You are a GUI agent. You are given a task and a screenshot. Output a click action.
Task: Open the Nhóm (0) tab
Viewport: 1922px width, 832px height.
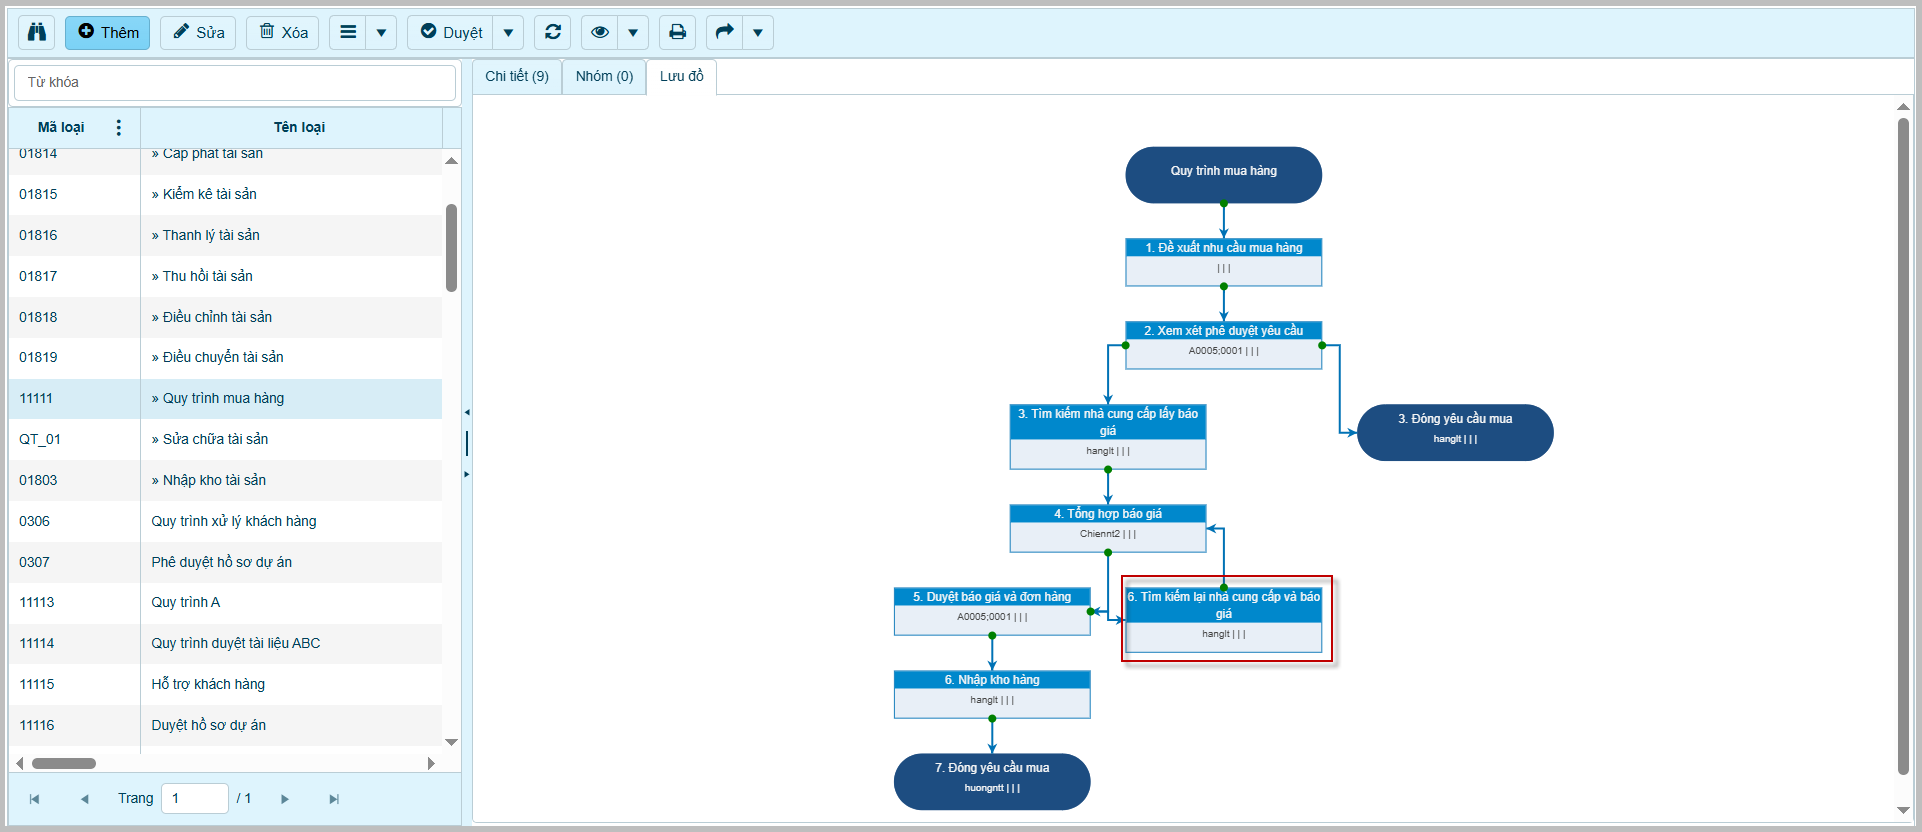(604, 76)
